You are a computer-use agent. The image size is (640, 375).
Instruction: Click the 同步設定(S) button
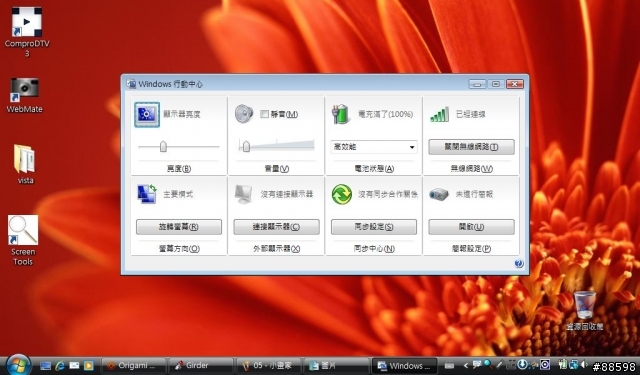(374, 227)
